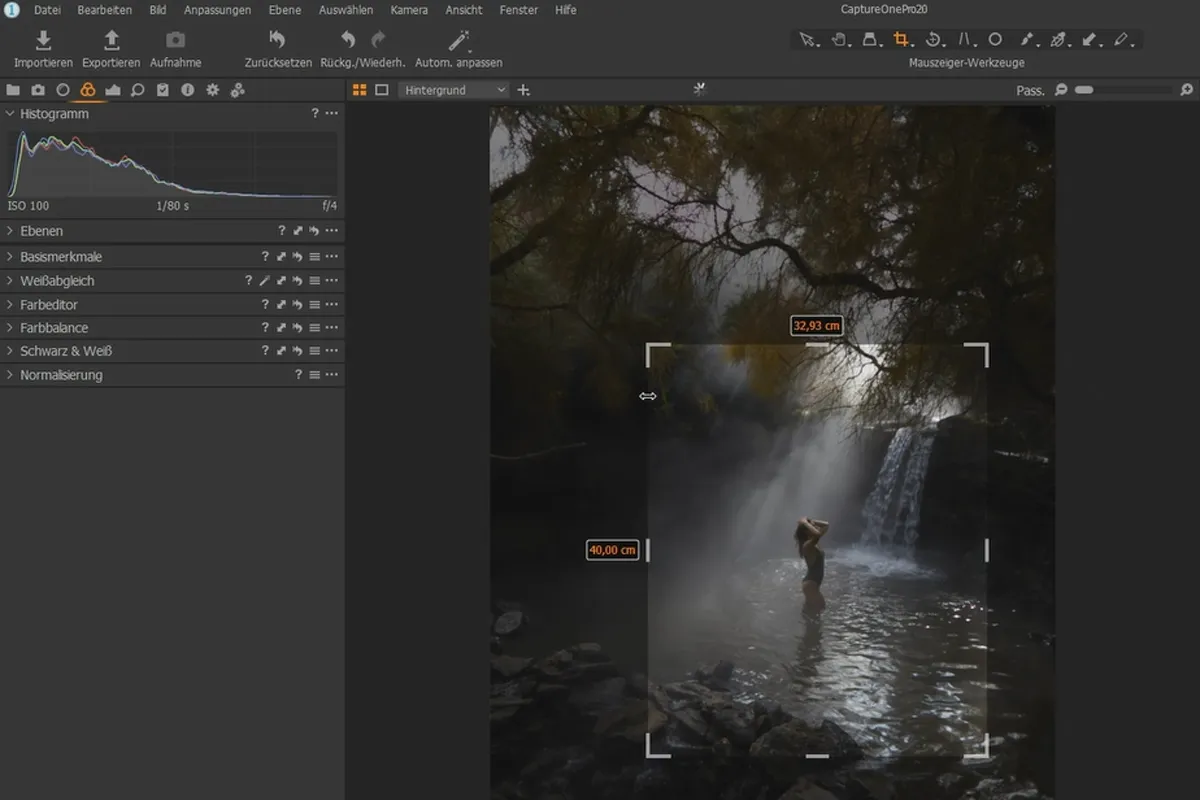Click the viewer zoom slider
1200x800 pixels.
[x=1122, y=90]
